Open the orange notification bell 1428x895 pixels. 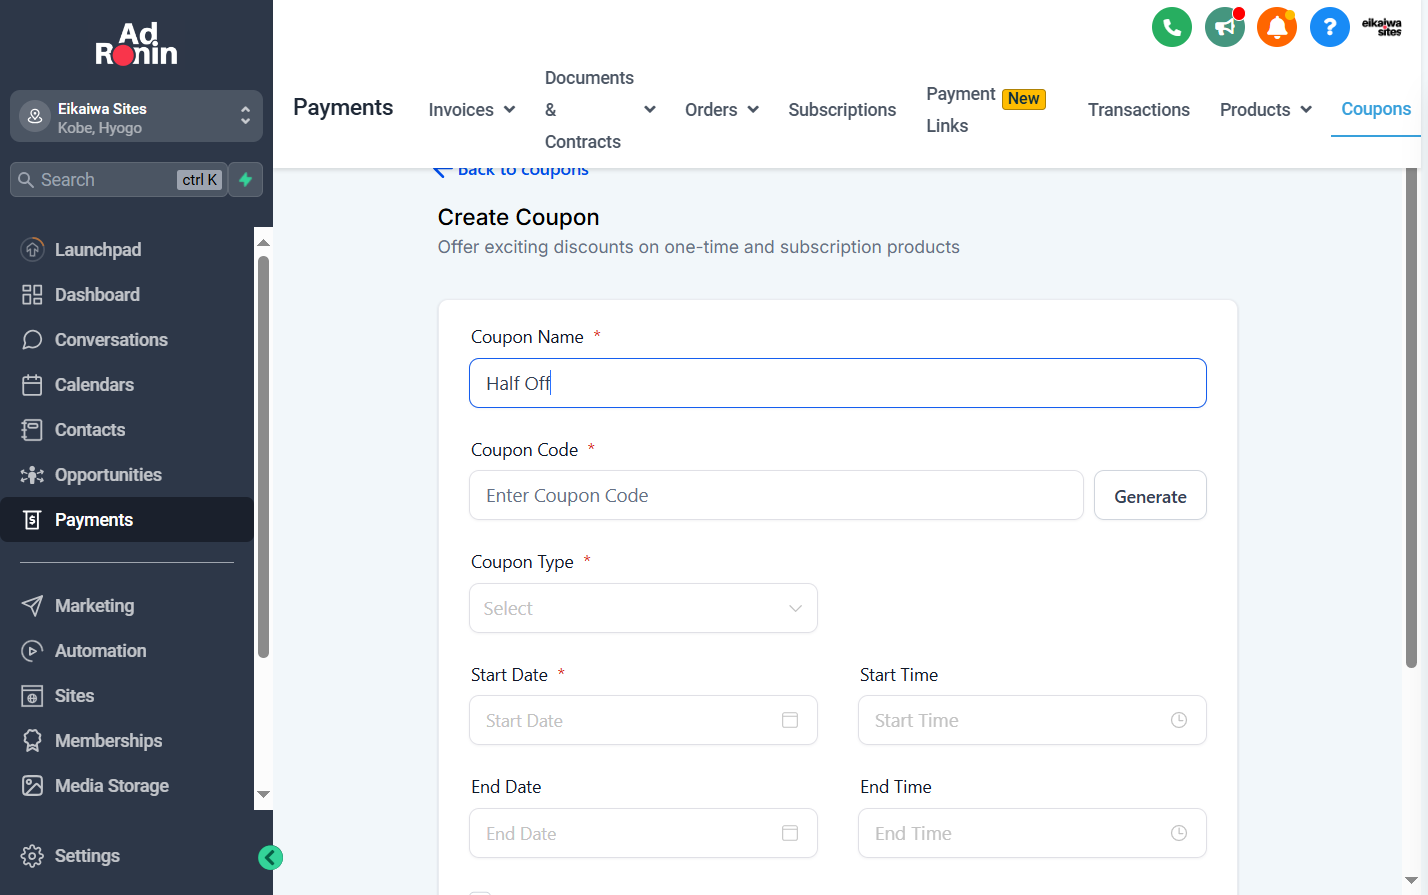pos(1277,27)
